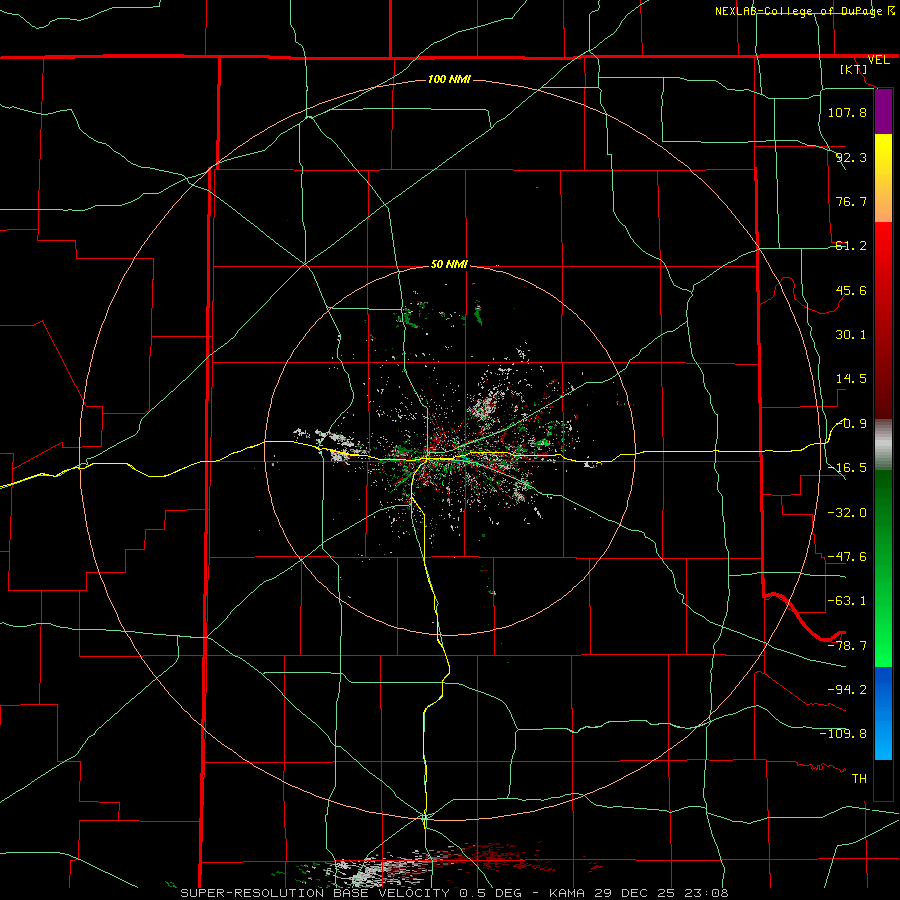Click the yellow-orange segment of velocity color bar

tap(883, 178)
